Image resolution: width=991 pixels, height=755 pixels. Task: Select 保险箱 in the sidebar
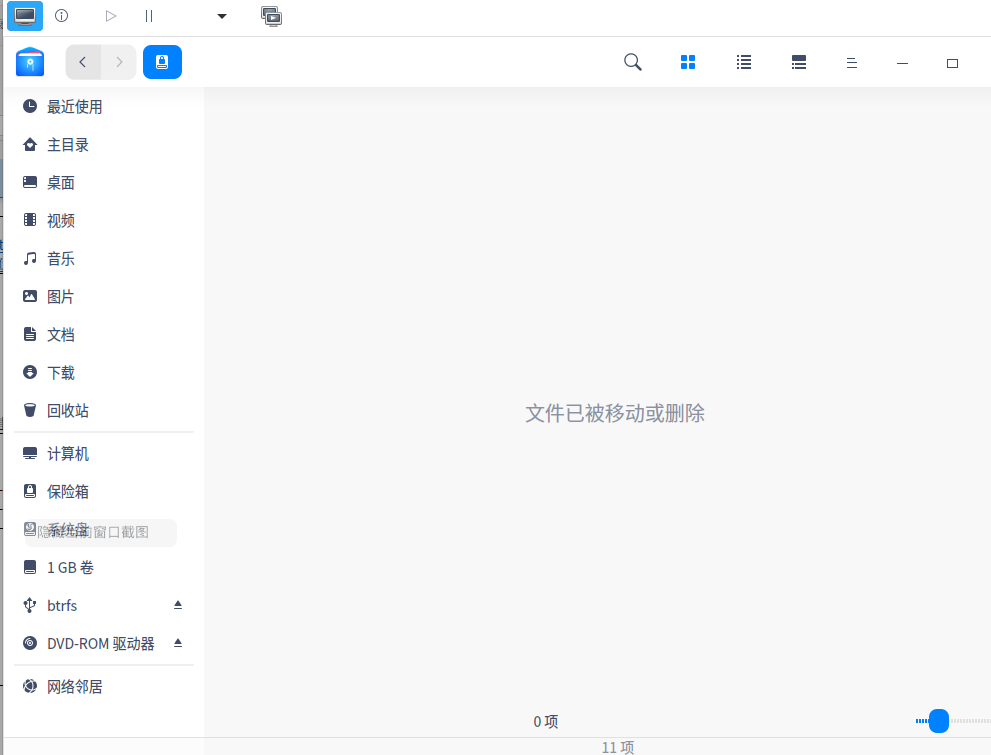(x=67, y=492)
